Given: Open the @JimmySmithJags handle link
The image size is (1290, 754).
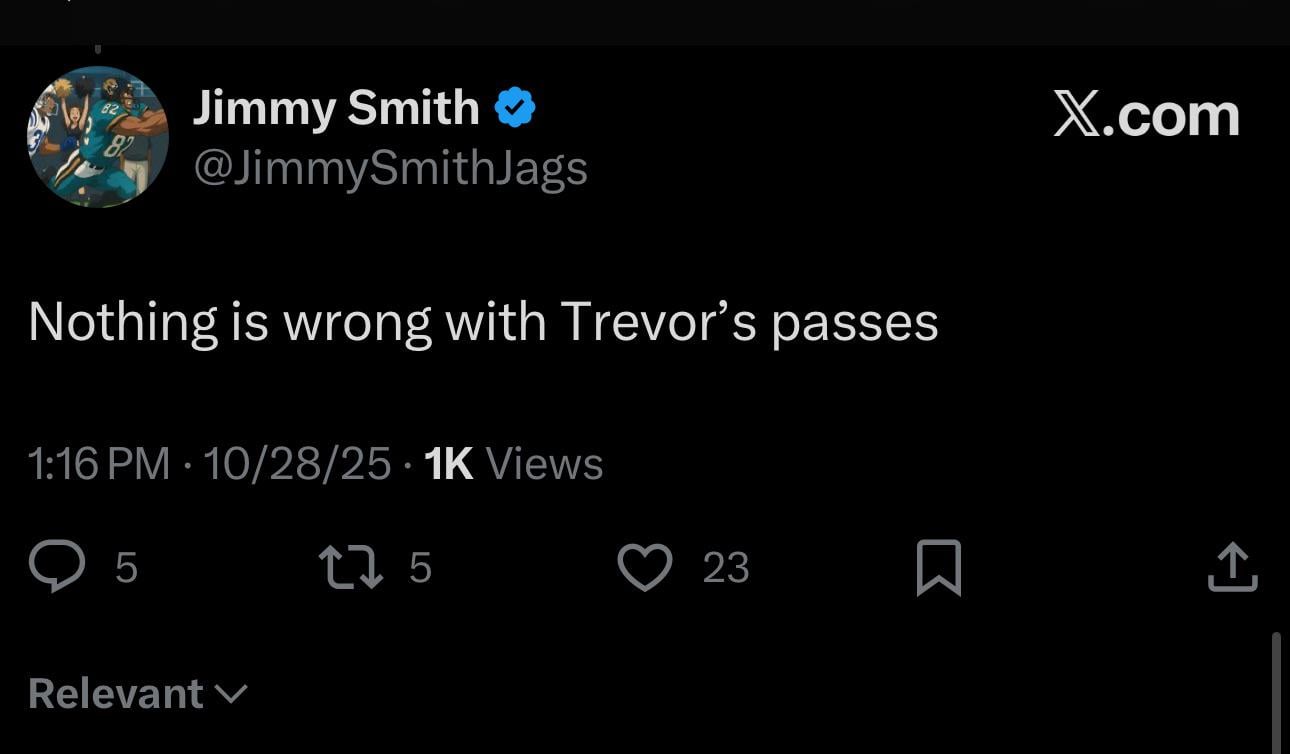Looking at the screenshot, I should (390, 168).
